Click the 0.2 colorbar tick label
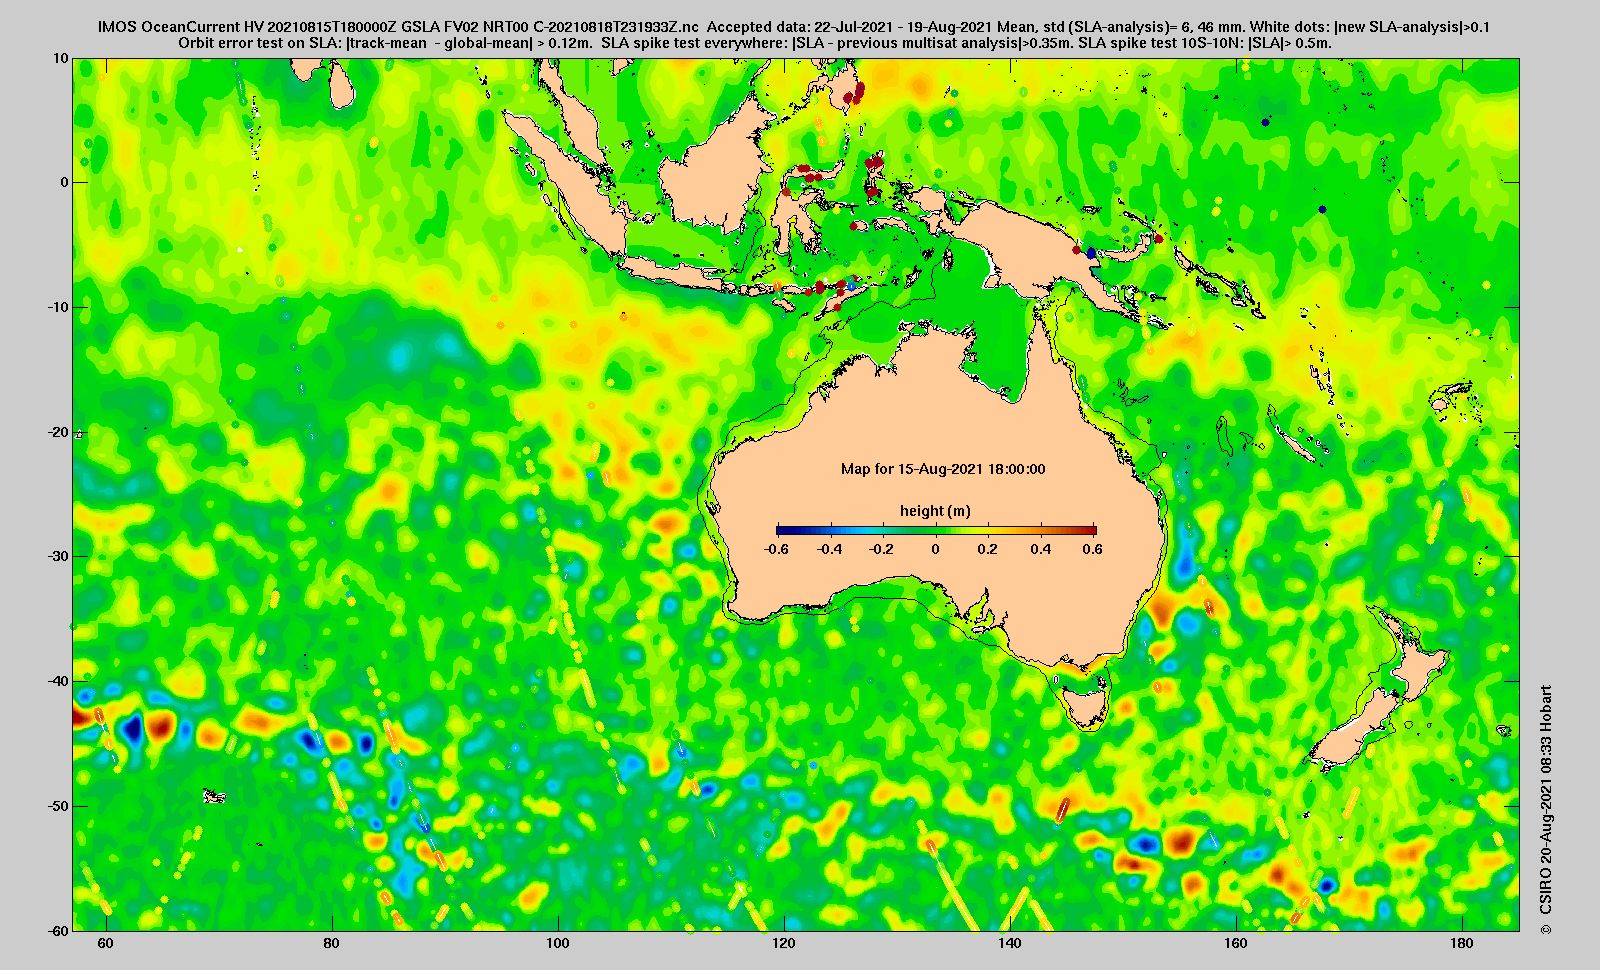 [989, 549]
